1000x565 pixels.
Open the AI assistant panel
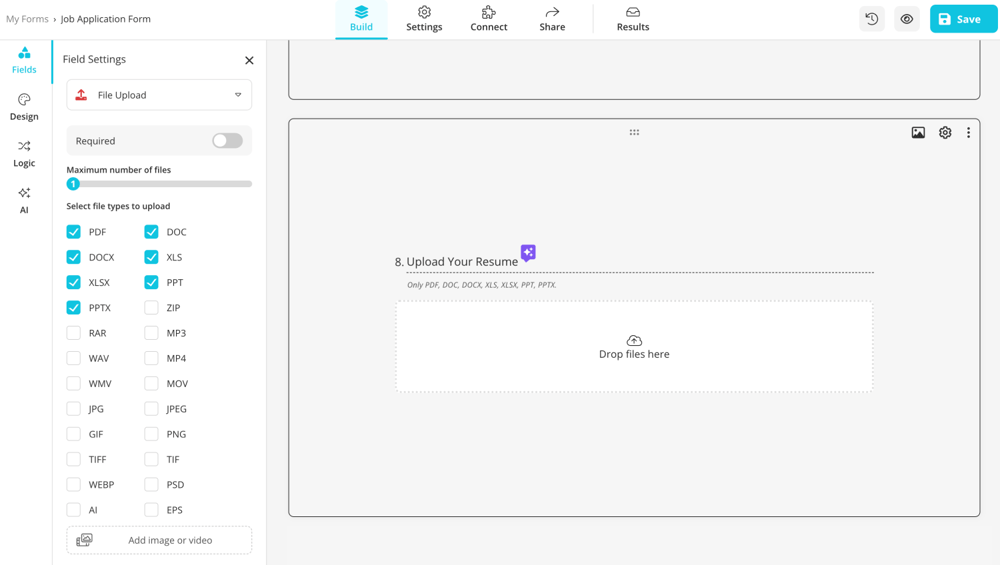(x=24, y=200)
